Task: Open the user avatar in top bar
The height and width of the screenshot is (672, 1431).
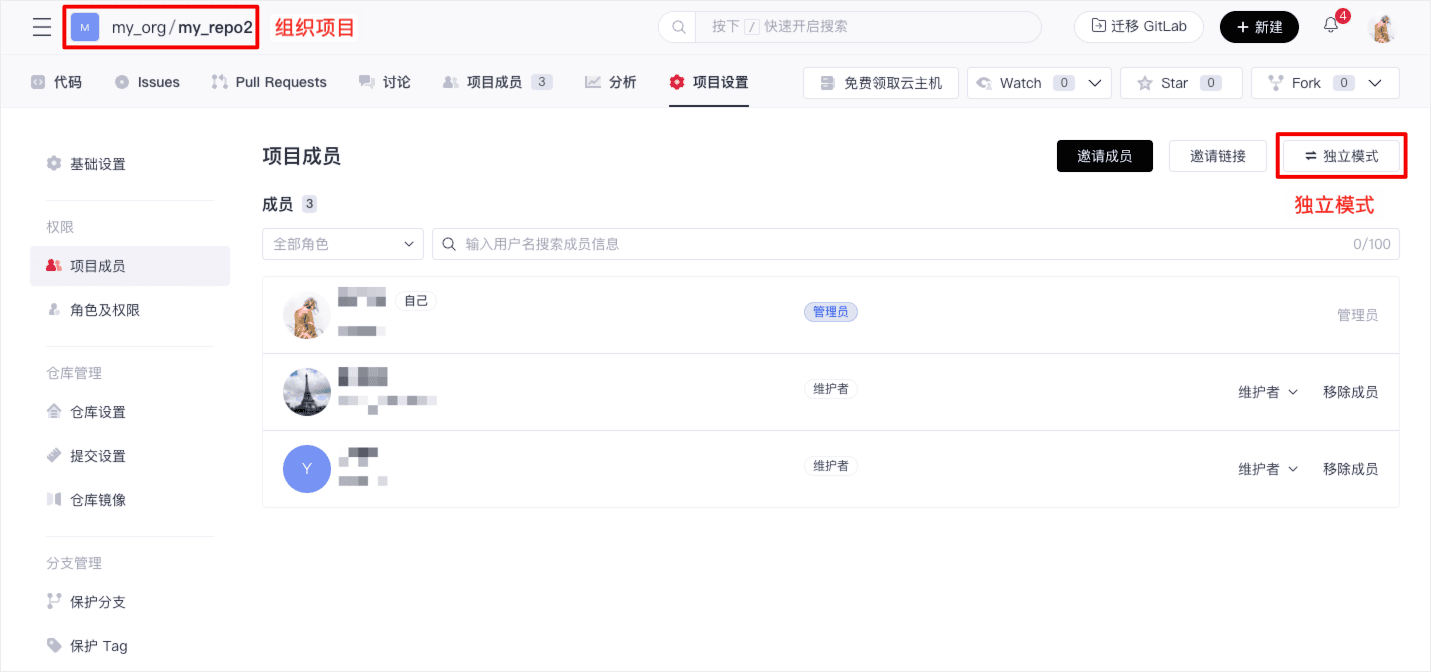Action: (1382, 28)
